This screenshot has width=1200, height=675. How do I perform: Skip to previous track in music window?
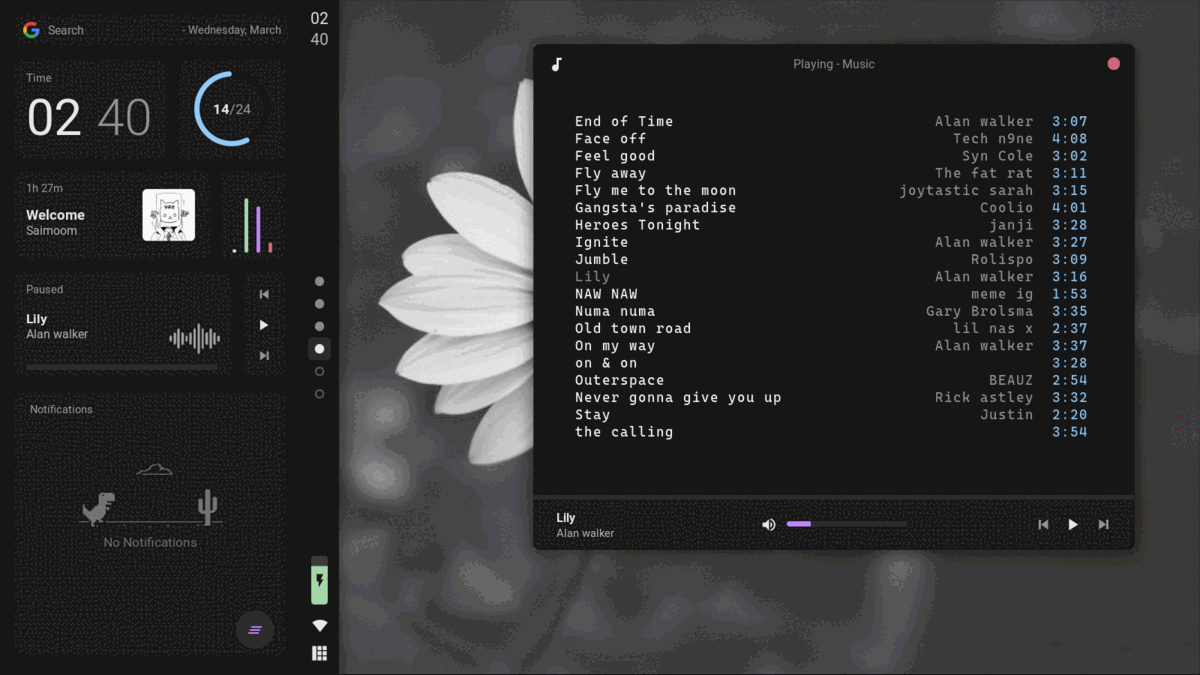click(1043, 524)
